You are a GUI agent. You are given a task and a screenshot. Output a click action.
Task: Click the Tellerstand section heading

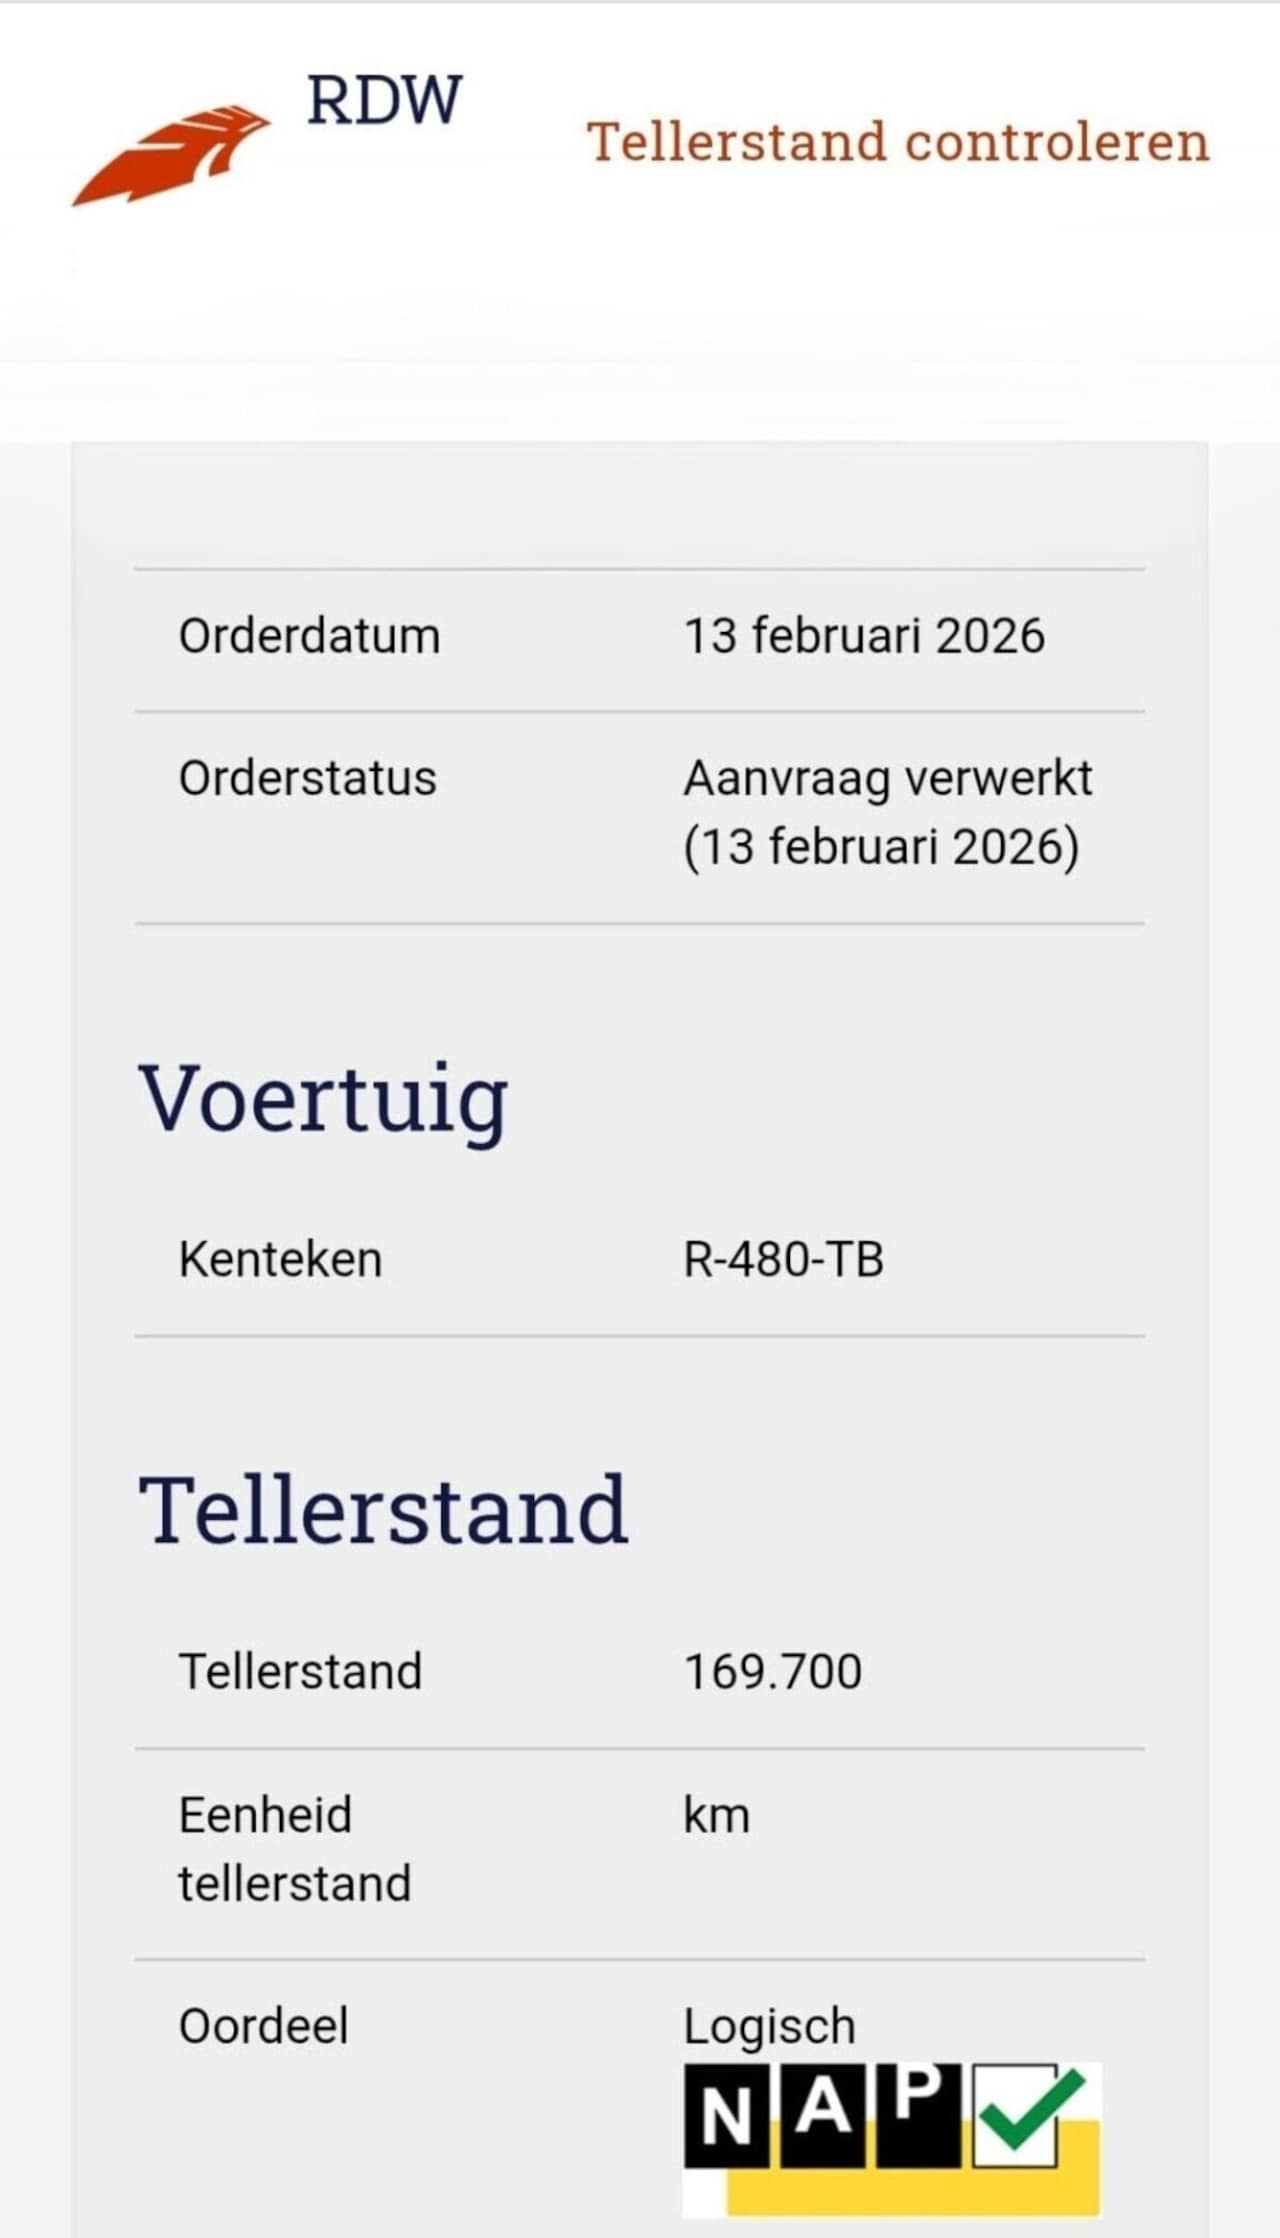pos(383,1510)
